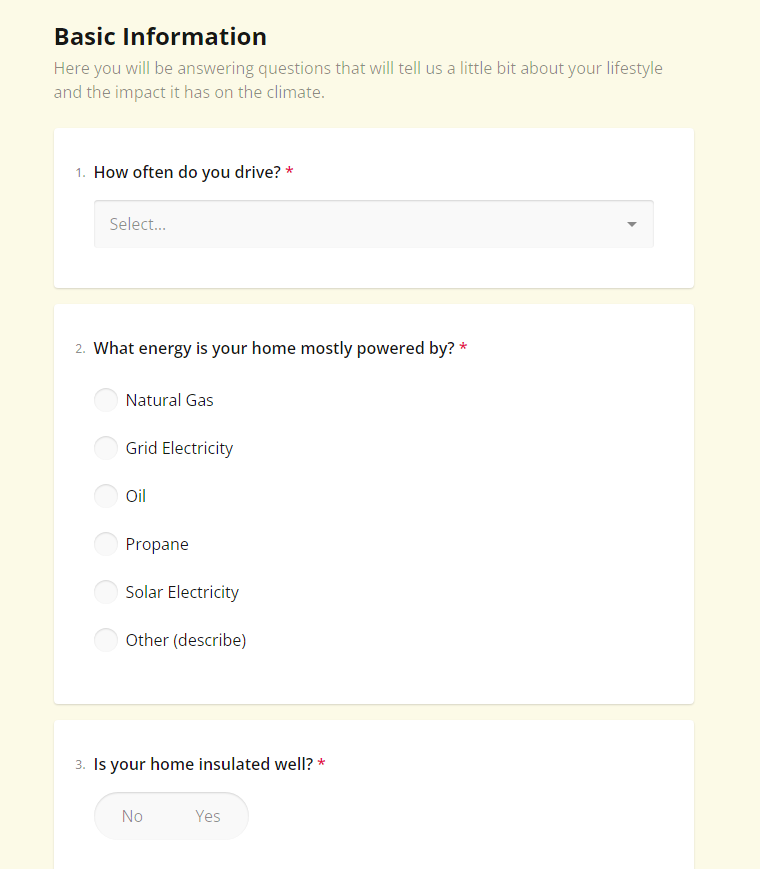Select the Propane radio button
Image resolution: width=760 pixels, height=869 pixels.
click(106, 544)
